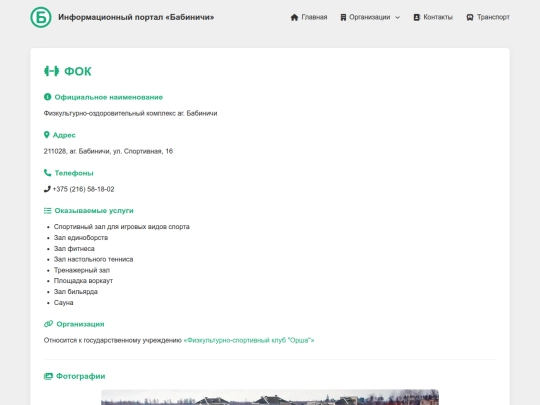The height and width of the screenshot is (405, 540).
Task: Click the chain link icon by Организация
Action: pos(49,324)
